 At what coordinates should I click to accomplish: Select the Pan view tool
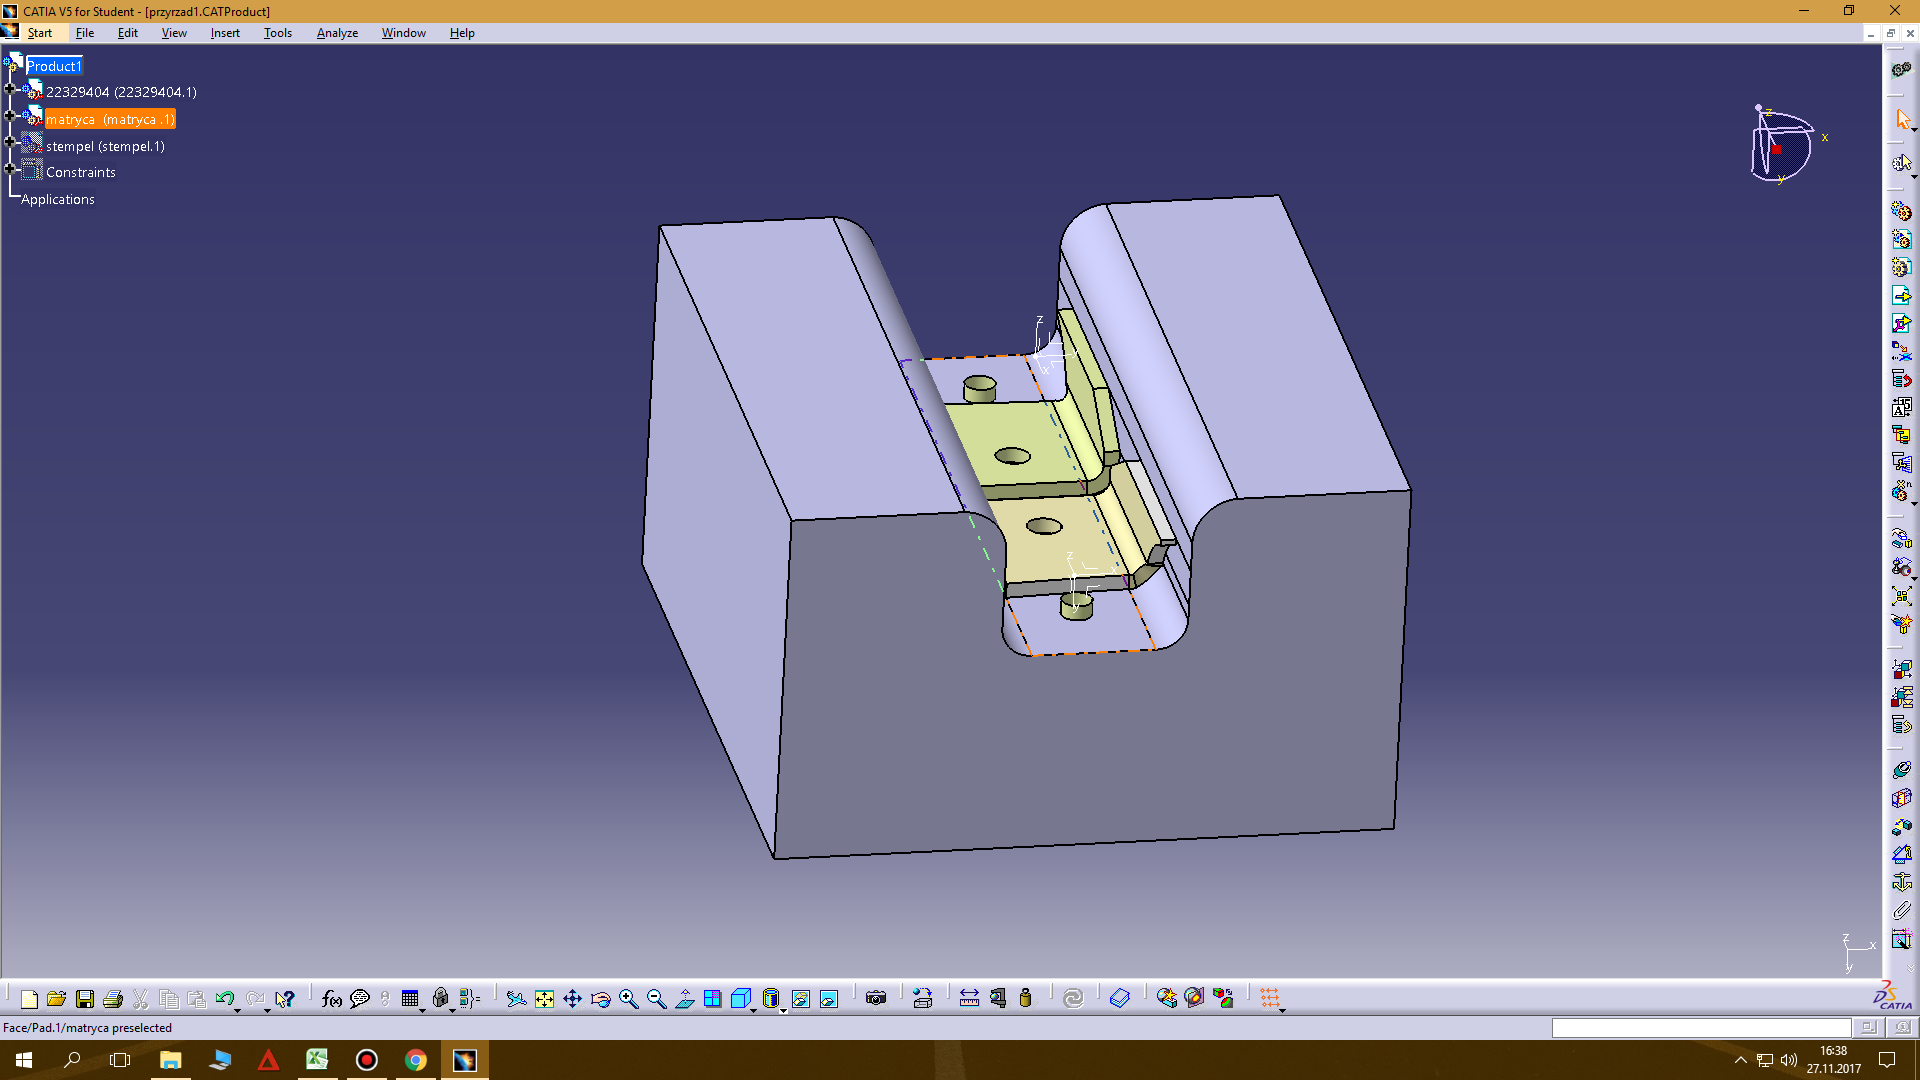(572, 999)
